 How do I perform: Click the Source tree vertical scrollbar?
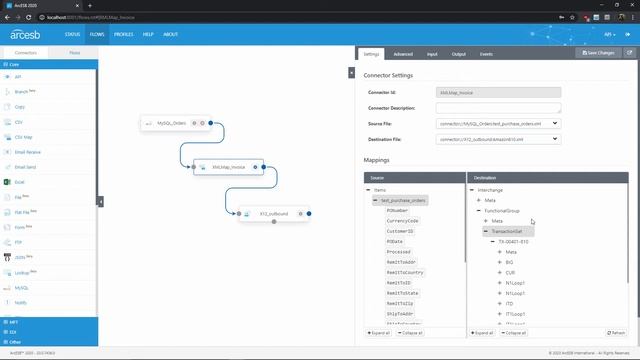[x=464, y=224]
